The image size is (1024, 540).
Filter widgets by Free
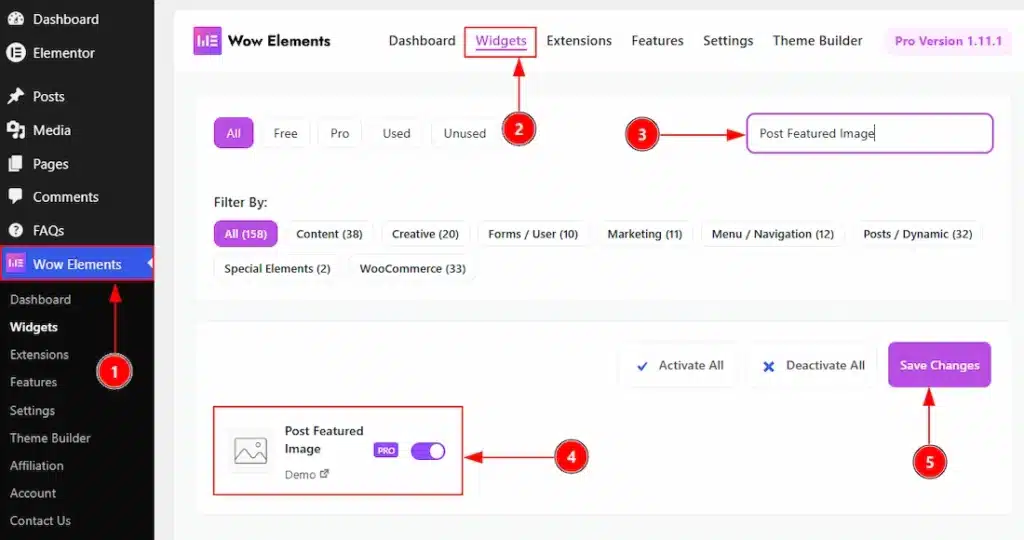point(285,133)
